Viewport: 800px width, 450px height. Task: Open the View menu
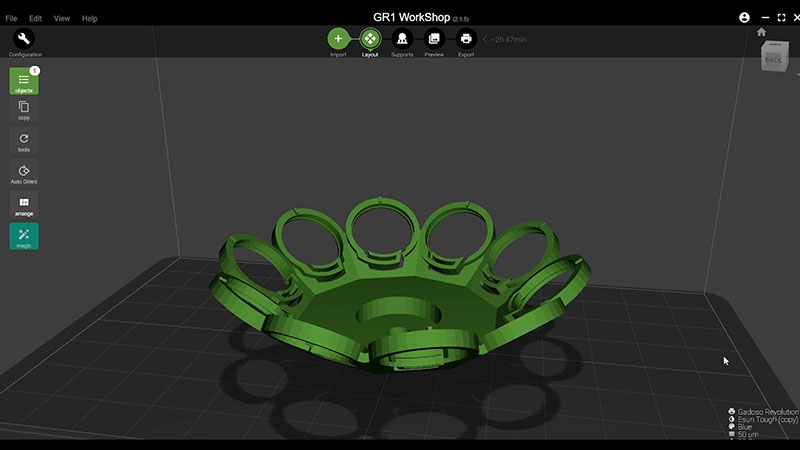(x=62, y=18)
